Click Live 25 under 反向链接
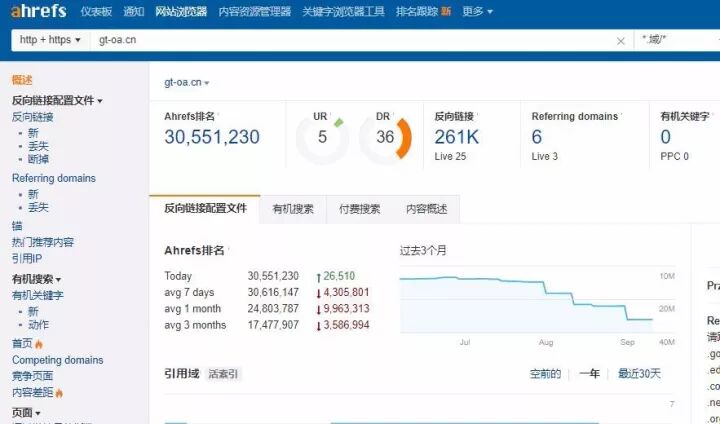The height and width of the screenshot is (424, 720). coord(450,157)
